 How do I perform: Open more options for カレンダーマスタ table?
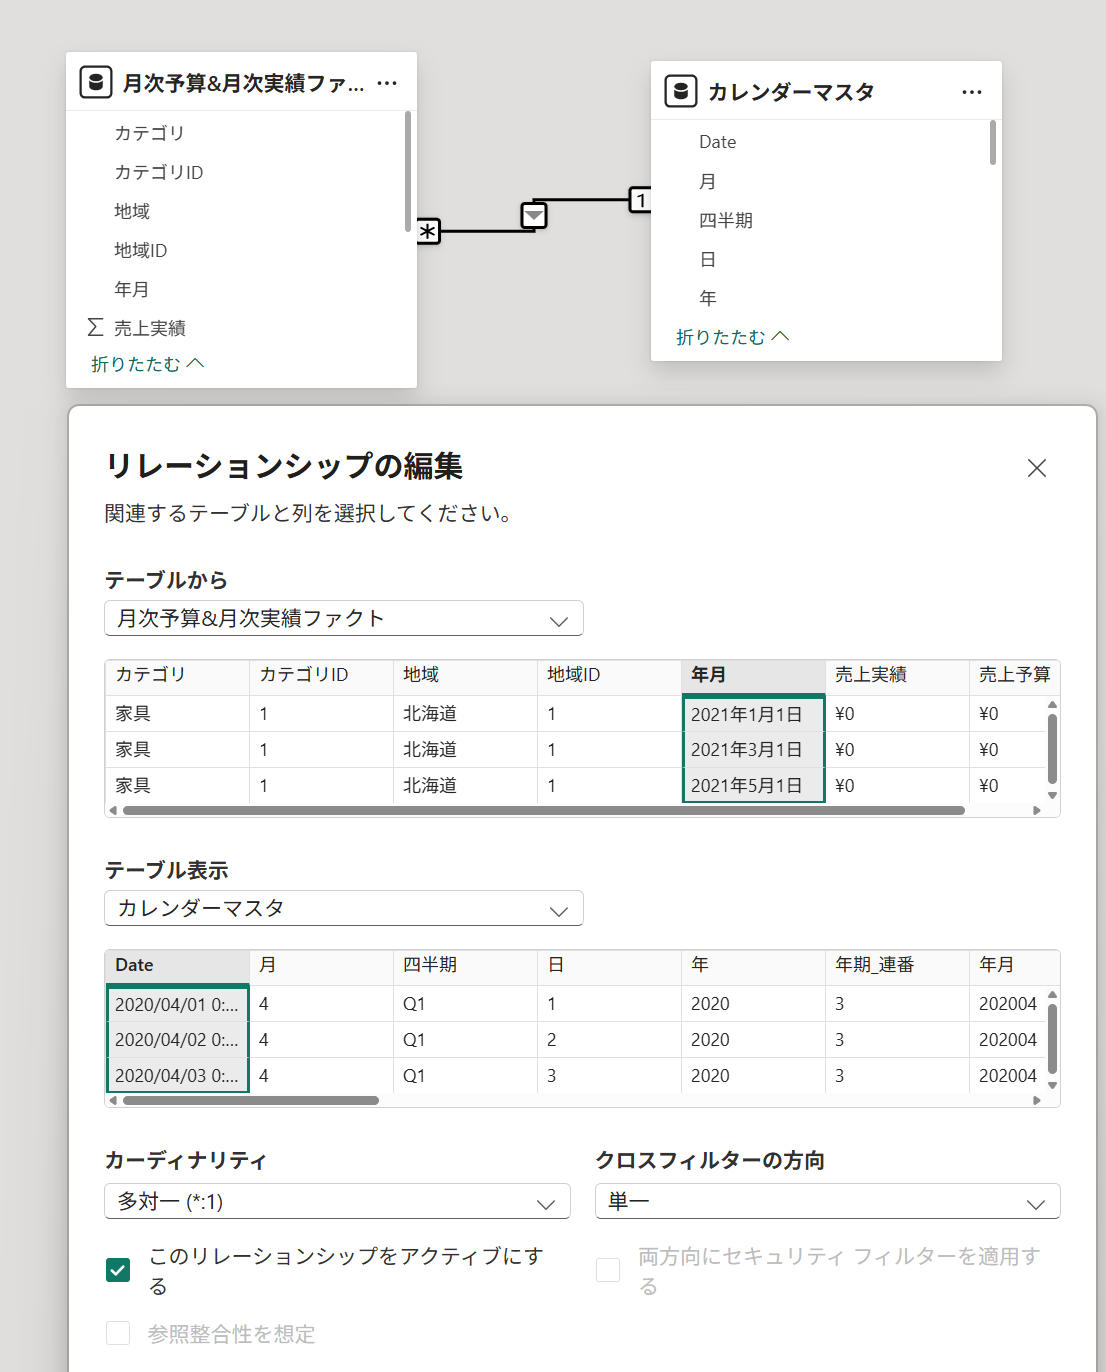972,92
